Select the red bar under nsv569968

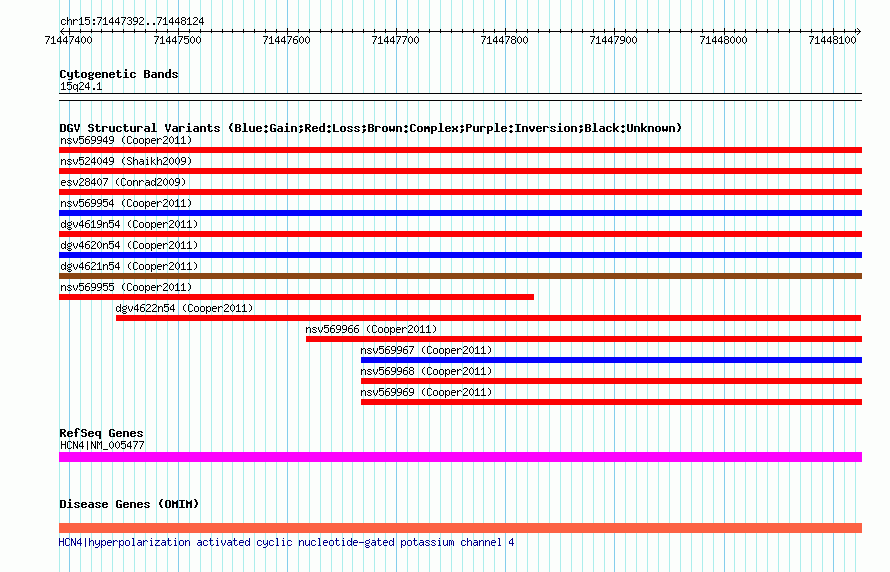point(611,381)
